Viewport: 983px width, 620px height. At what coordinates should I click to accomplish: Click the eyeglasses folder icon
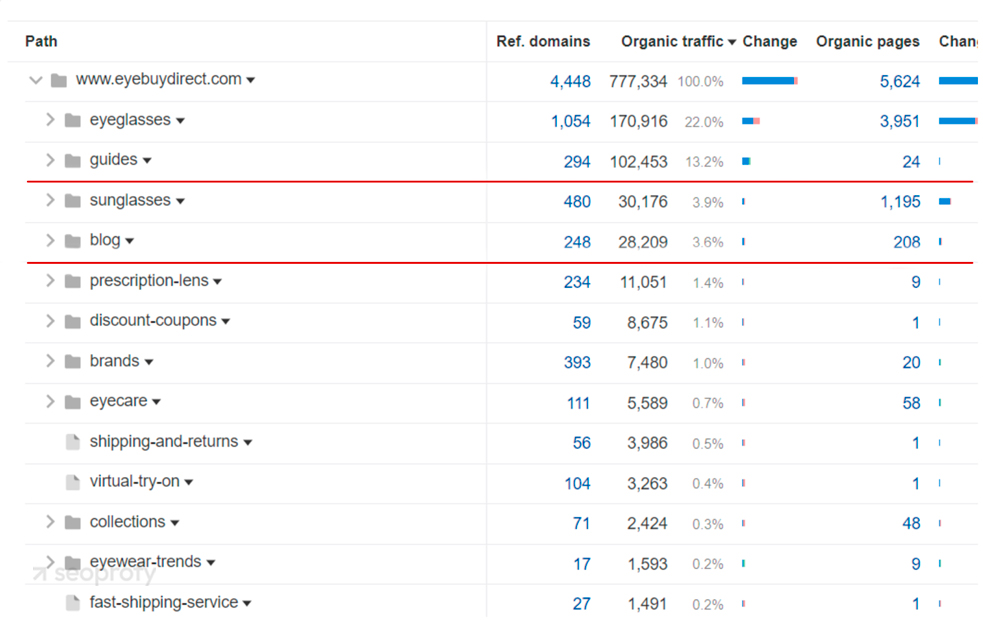(73, 120)
